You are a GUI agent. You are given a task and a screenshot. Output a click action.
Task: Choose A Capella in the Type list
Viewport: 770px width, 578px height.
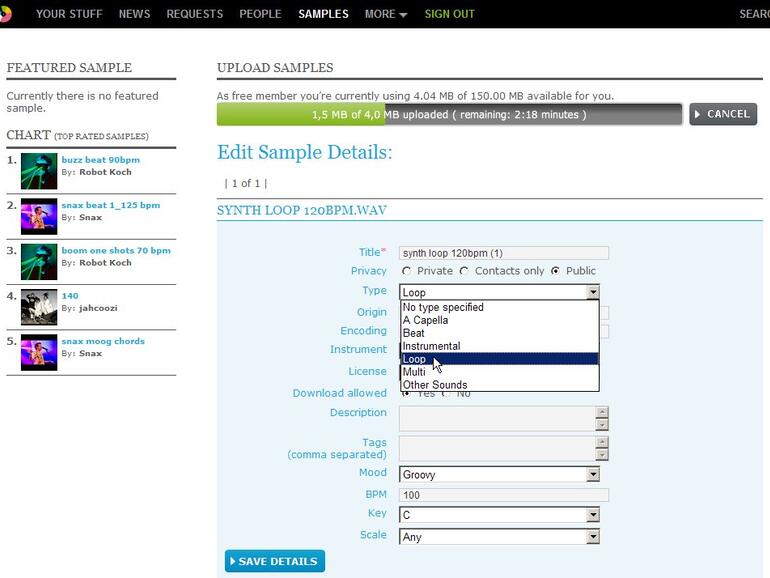point(500,320)
